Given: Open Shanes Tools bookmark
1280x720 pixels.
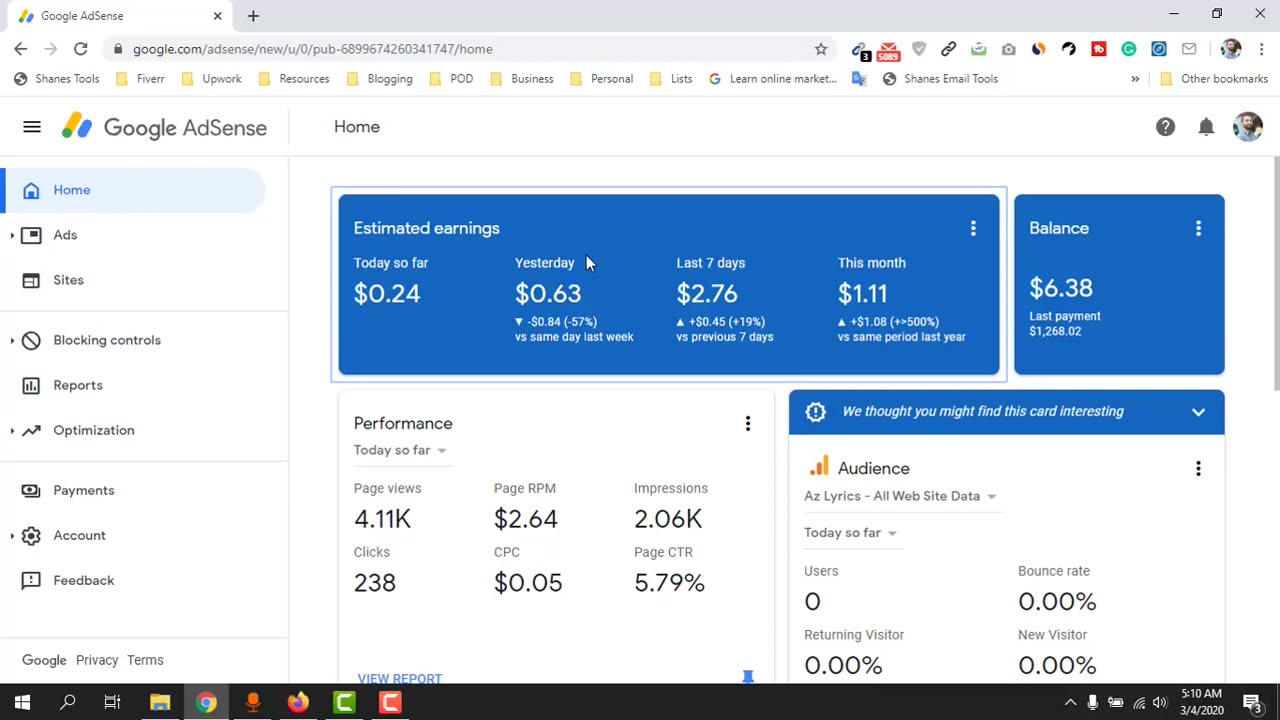Looking at the screenshot, I should pos(57,79).
